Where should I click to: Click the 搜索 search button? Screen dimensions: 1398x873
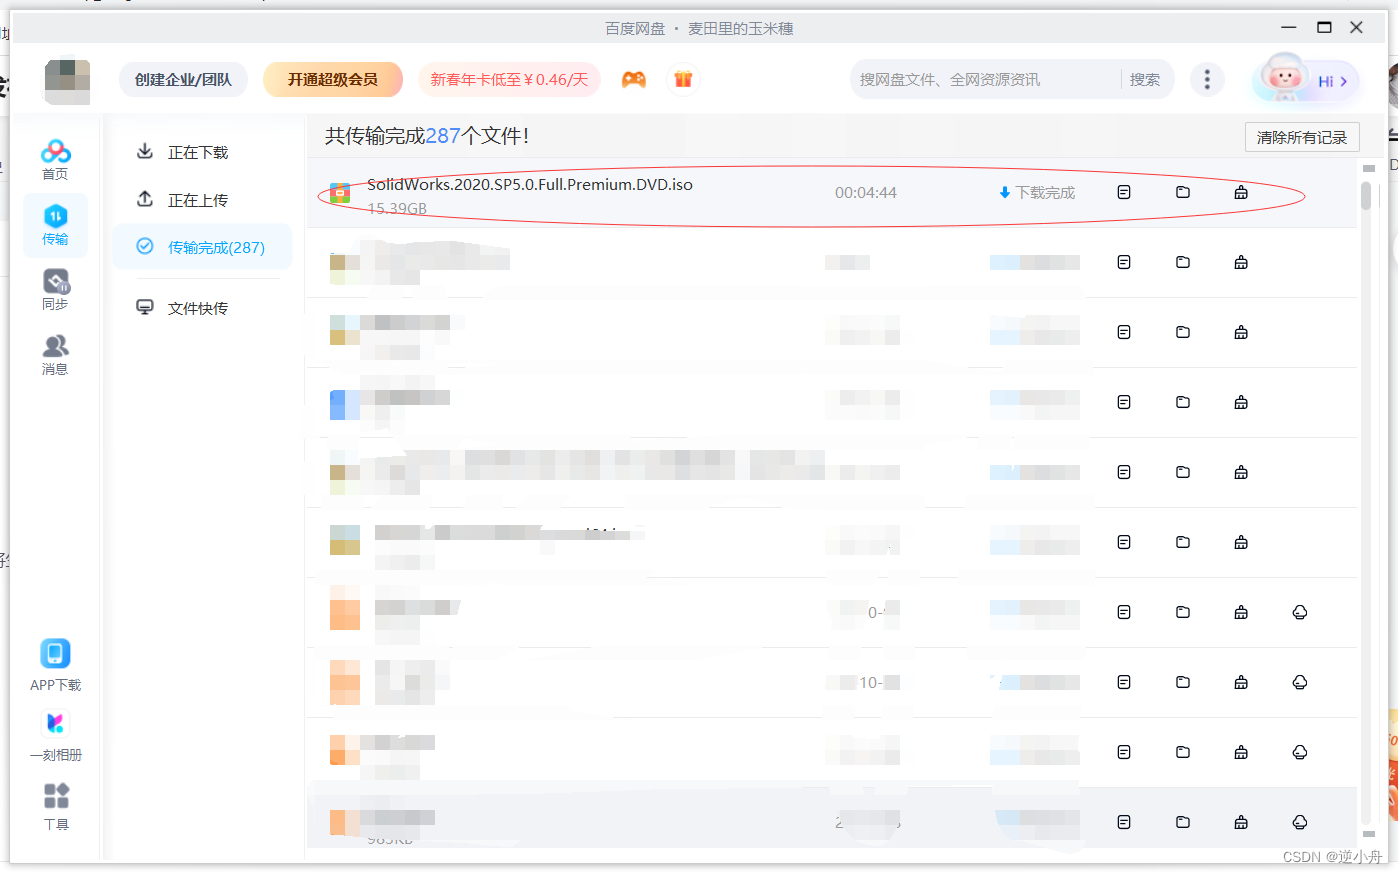1145,80
